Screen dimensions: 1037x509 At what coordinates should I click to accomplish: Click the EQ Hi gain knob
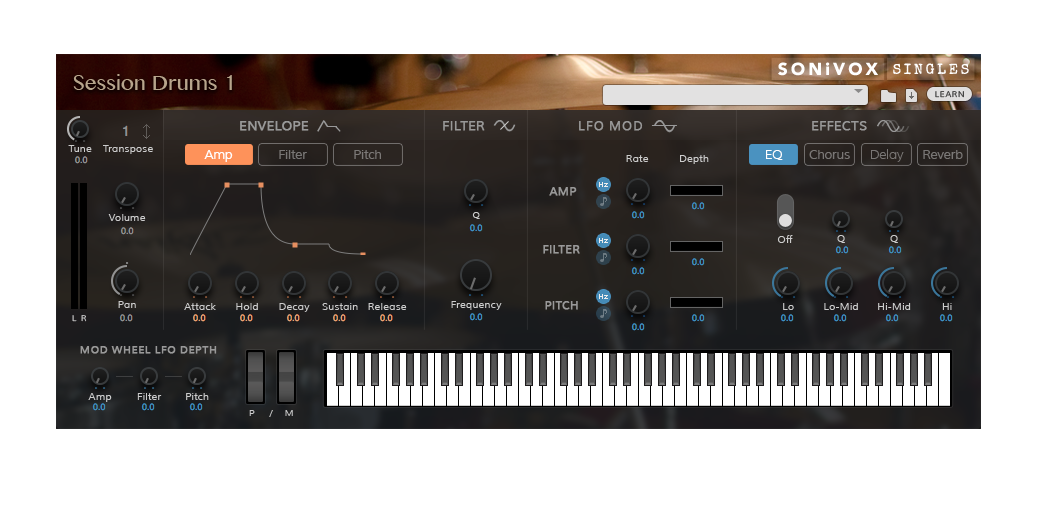coord(946,284)
